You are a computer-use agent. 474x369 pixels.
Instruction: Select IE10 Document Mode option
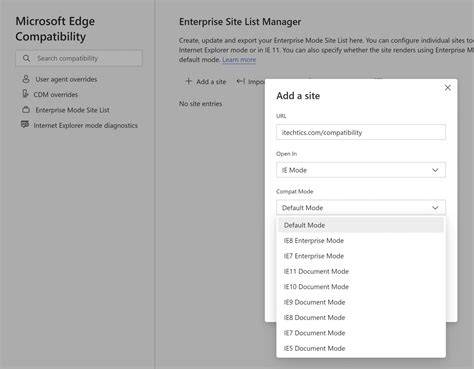pyautogui.click(x=361, y=287)
